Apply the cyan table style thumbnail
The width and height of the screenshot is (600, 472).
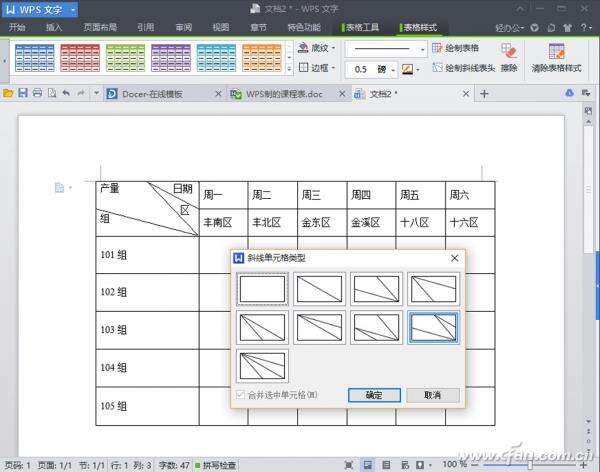(x=216, y=58)
